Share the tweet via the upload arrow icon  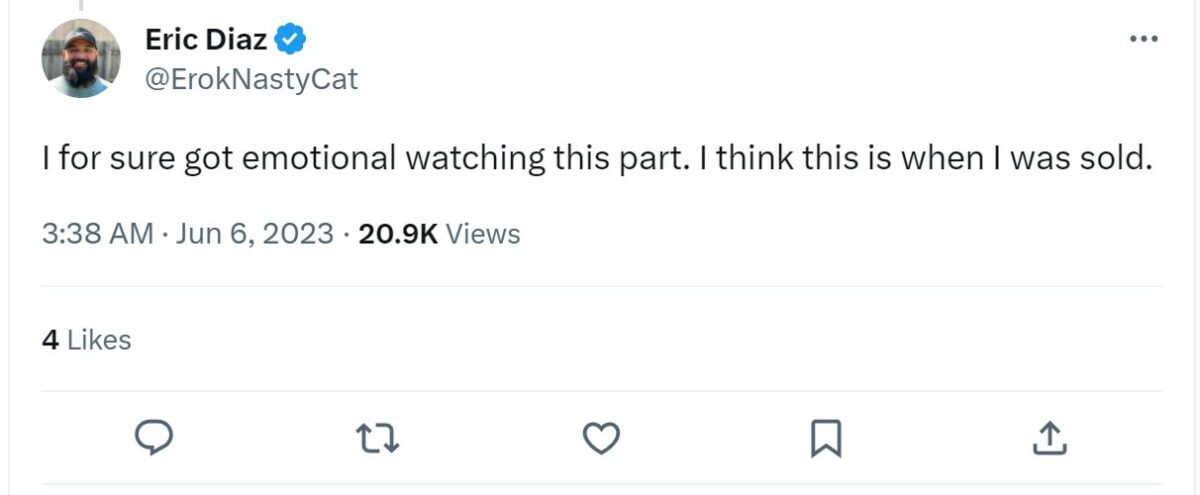click(1050, 437)
